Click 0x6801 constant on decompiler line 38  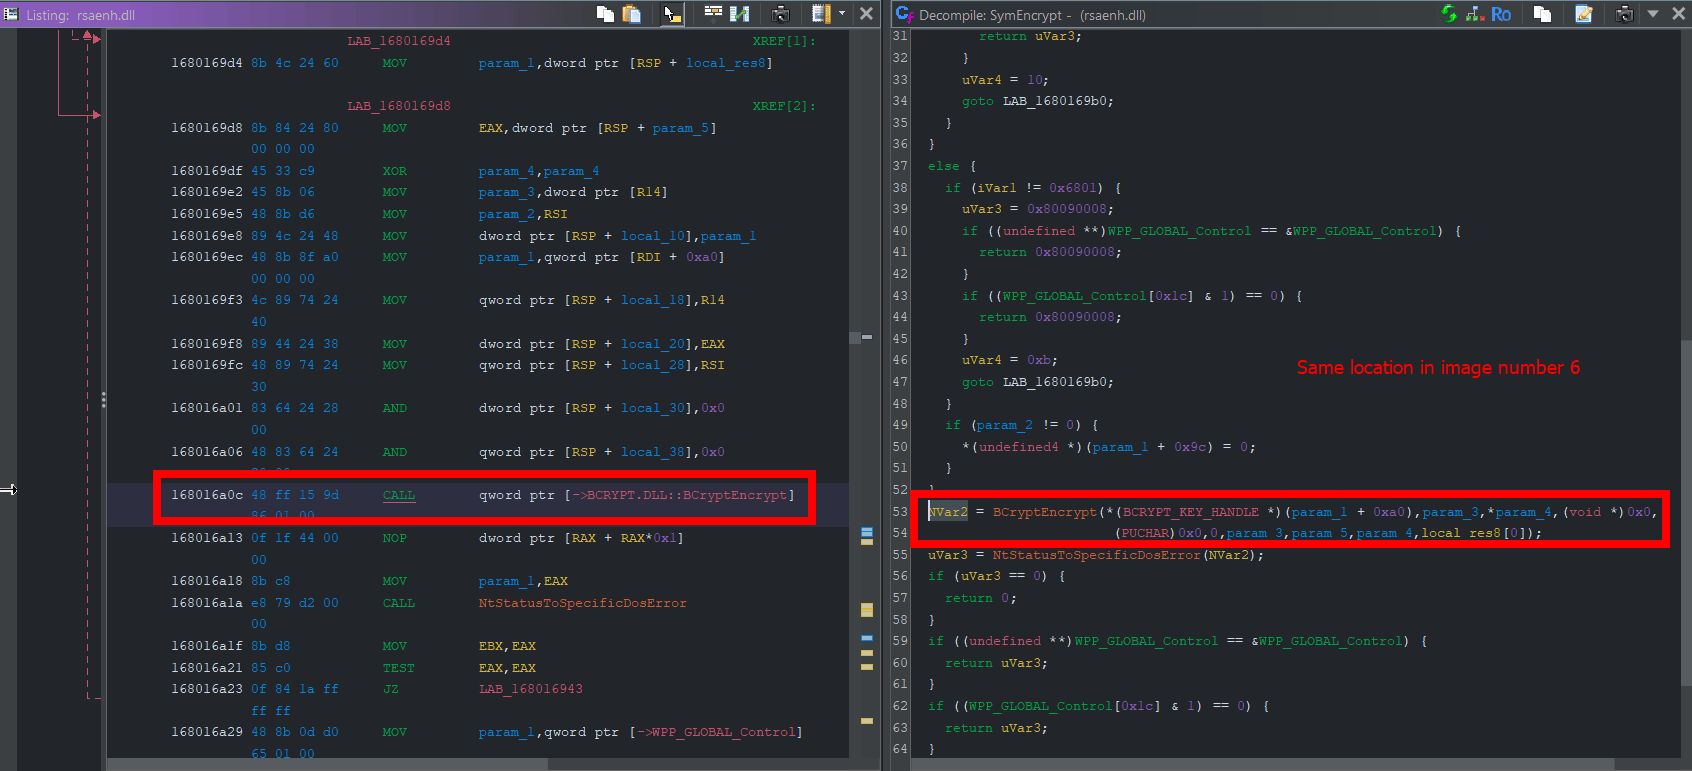pos(1075,188)
